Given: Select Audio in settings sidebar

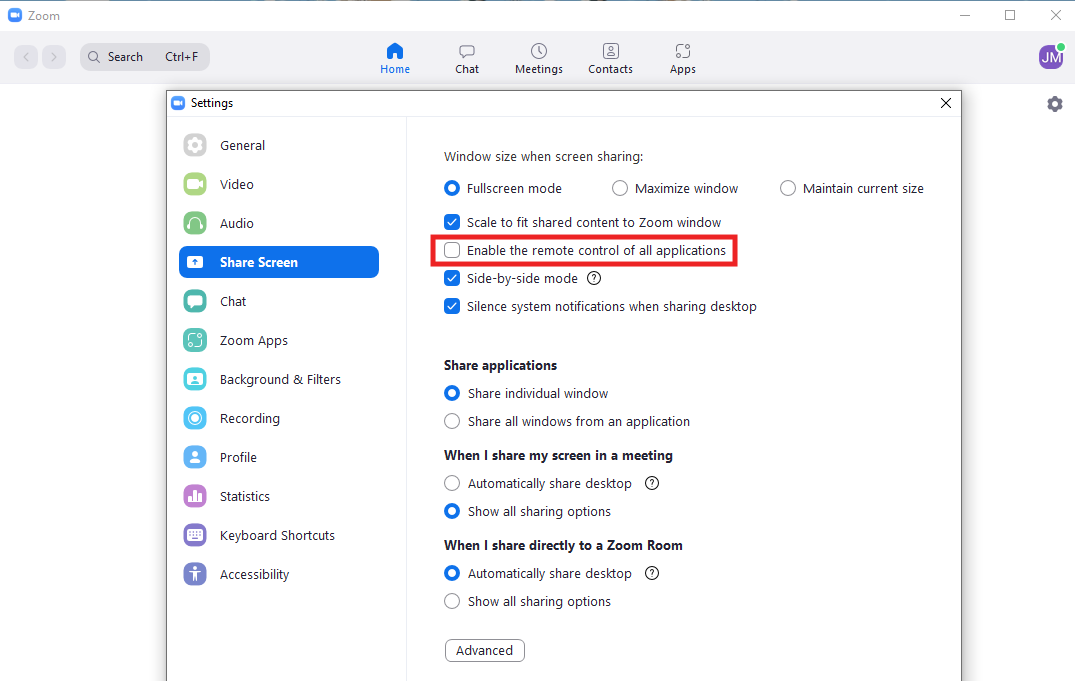Looking at the screenshot, I should pyautogui.click(x=279, y=224).
